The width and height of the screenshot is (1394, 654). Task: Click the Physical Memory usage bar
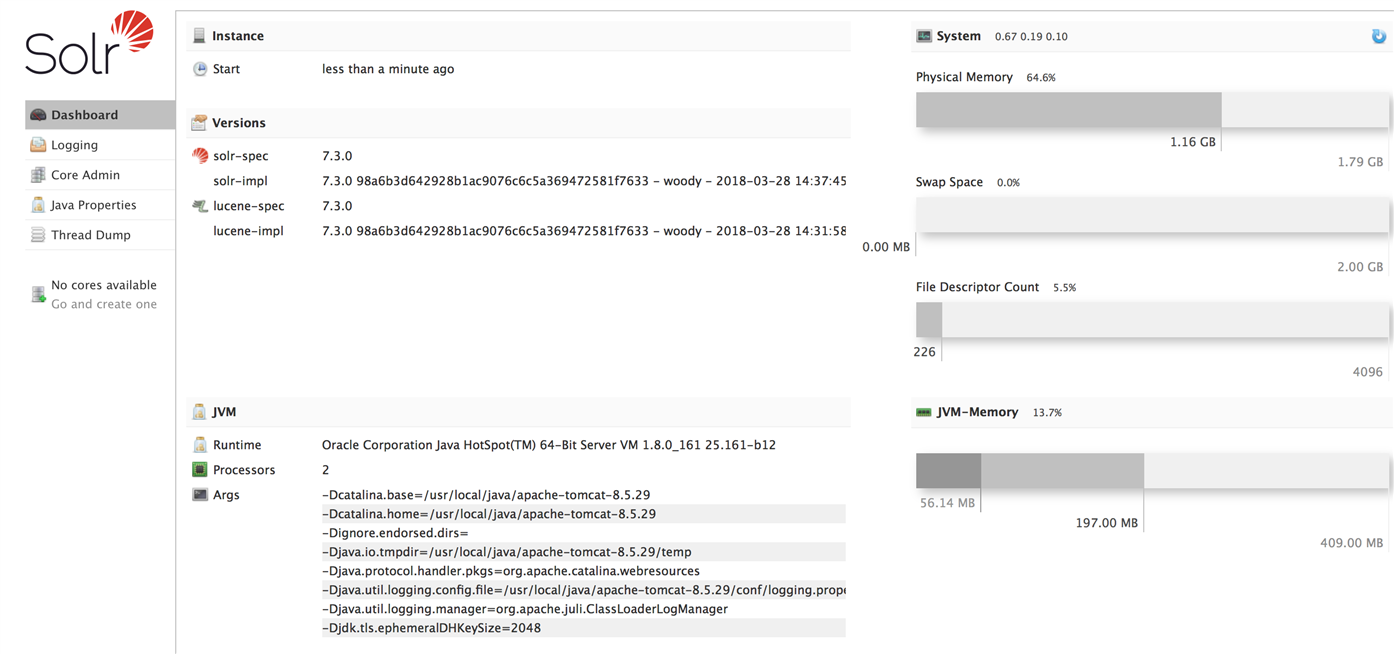(1153, 110)
